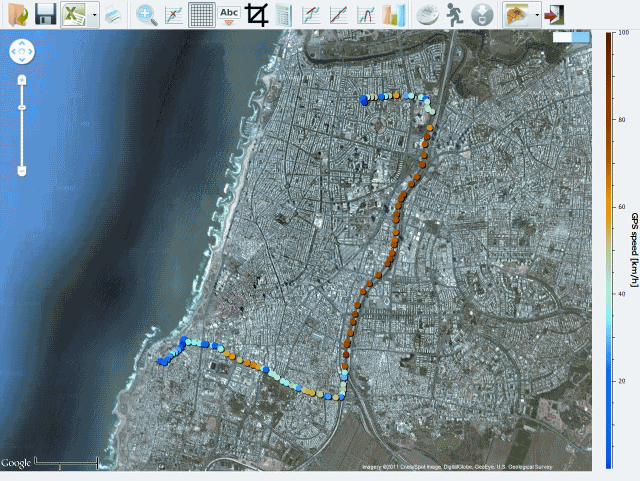This screenshot has width=640, height=481.
Task: Click the running person activity icon
Action: [x=455, y=15]
